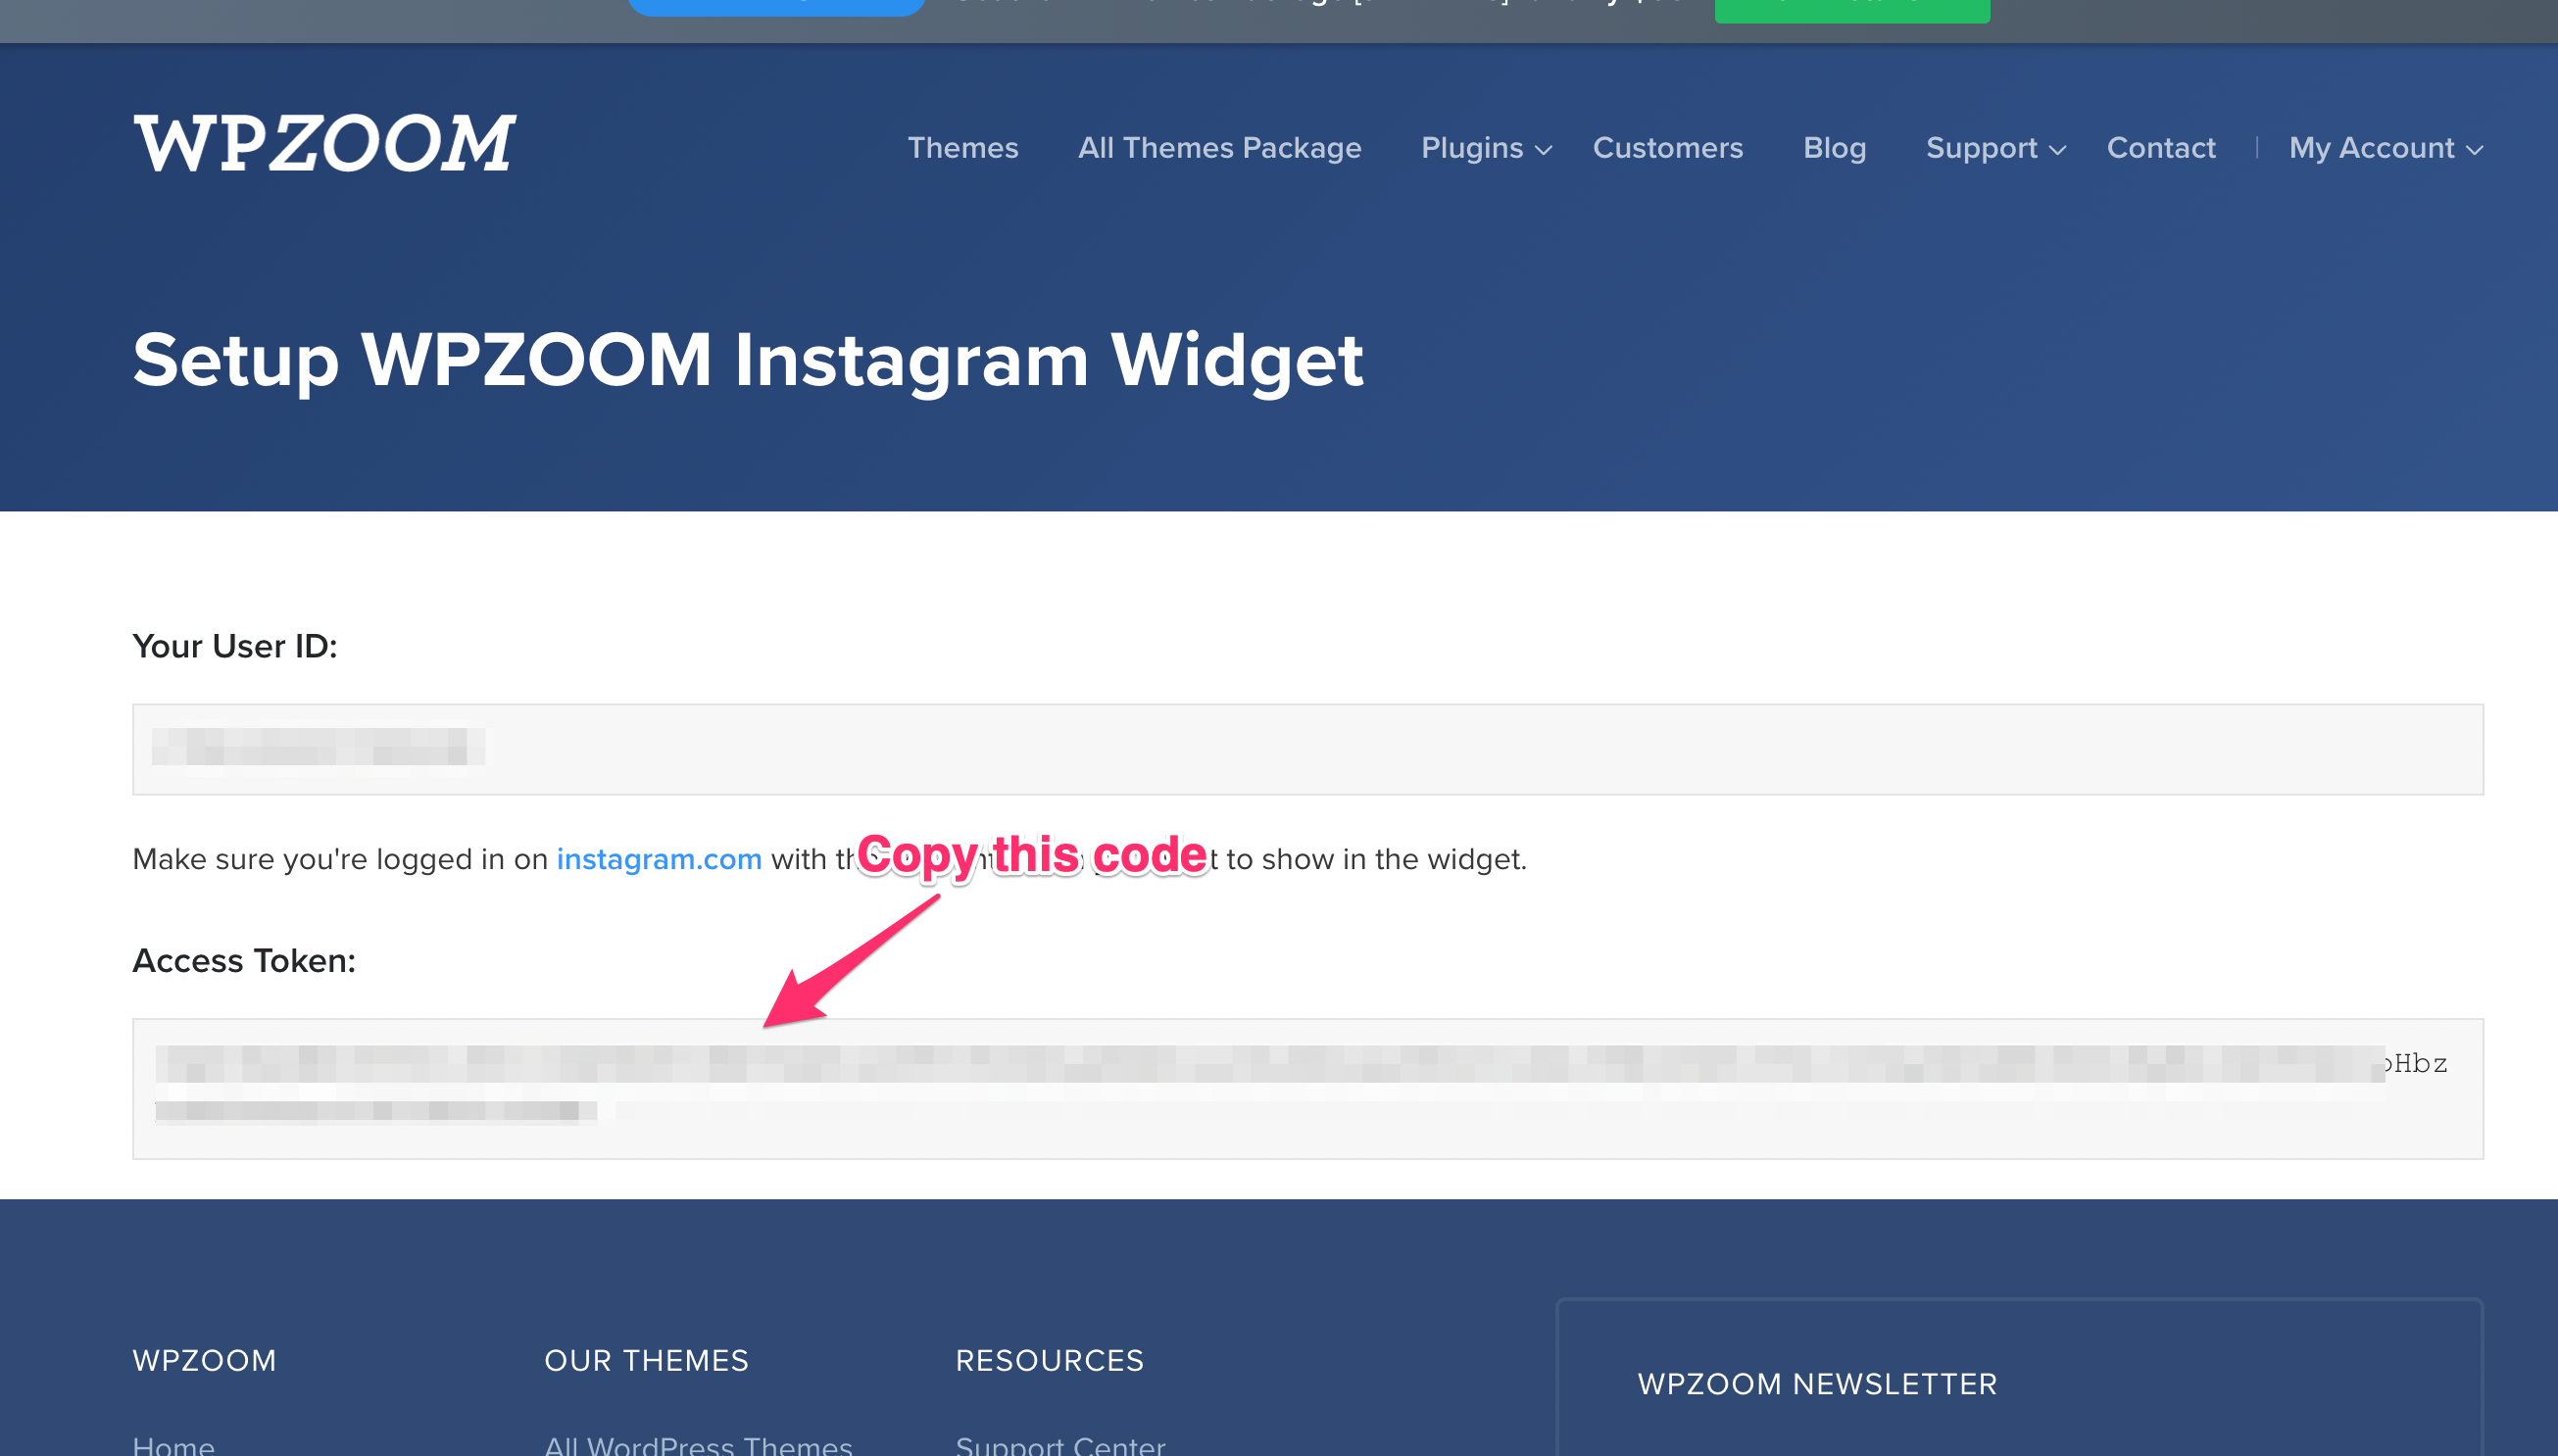Expand the Plugins dropdown

pos(1486,148)
